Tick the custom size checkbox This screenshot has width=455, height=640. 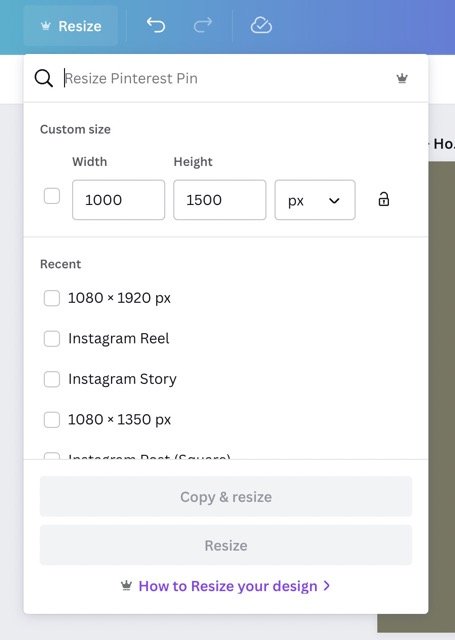pyautogui.click(x=52, y=196)
